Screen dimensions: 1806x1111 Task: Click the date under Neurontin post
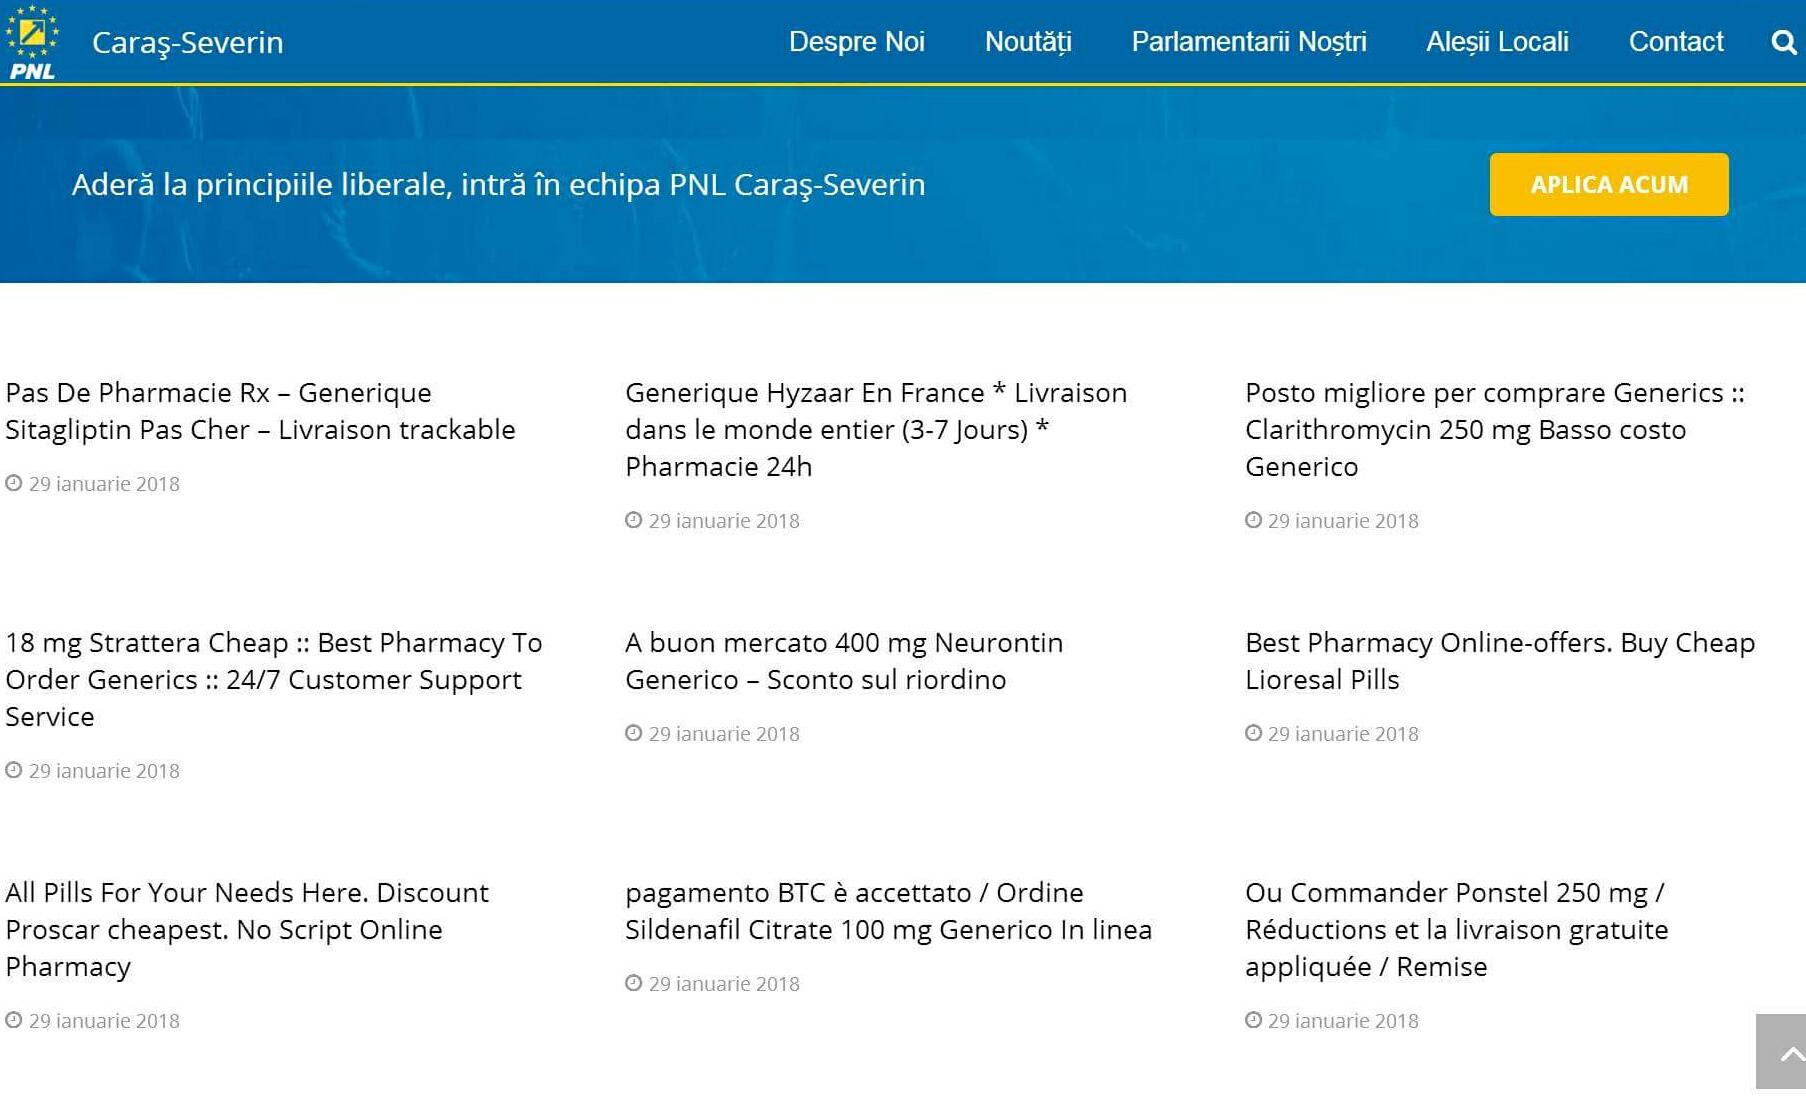click(724, 734)
